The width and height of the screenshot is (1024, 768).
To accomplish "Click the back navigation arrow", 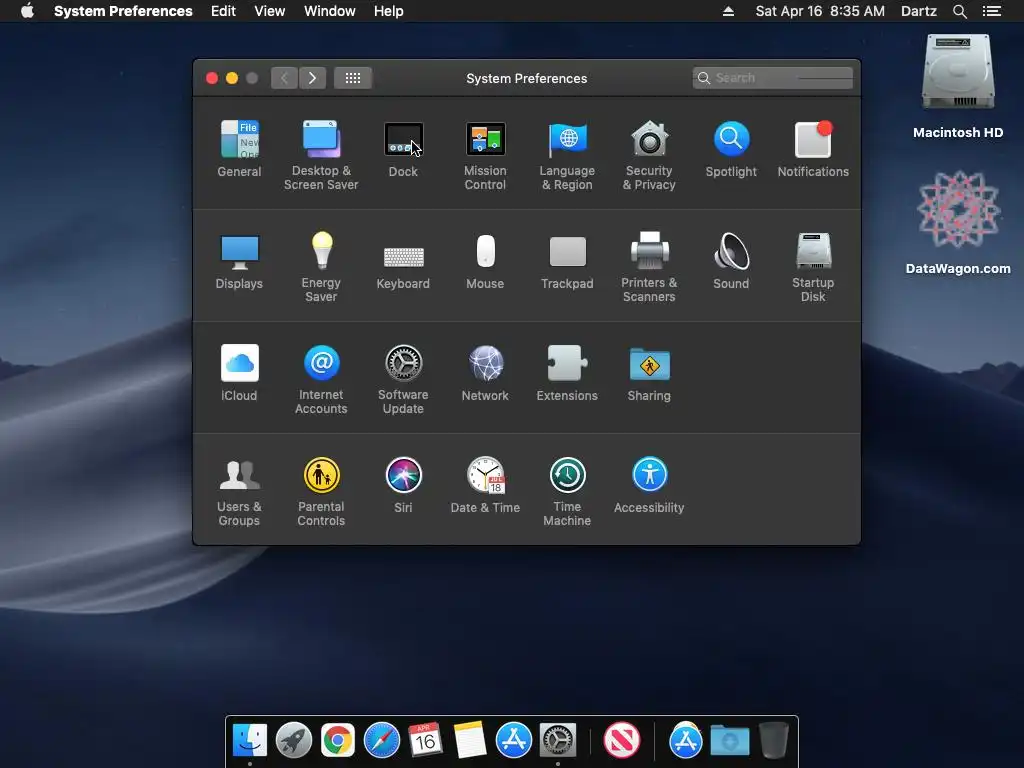I will click(x=284, y=78).
